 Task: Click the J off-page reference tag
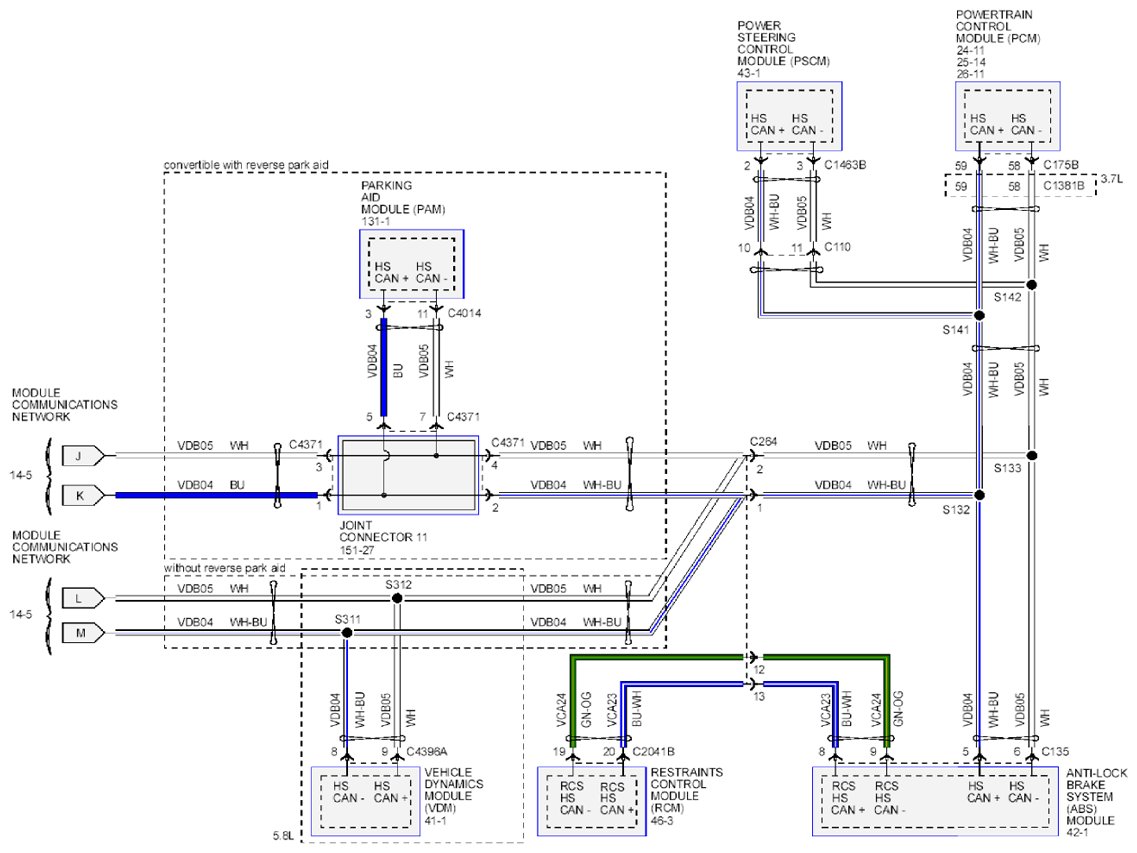83,456
